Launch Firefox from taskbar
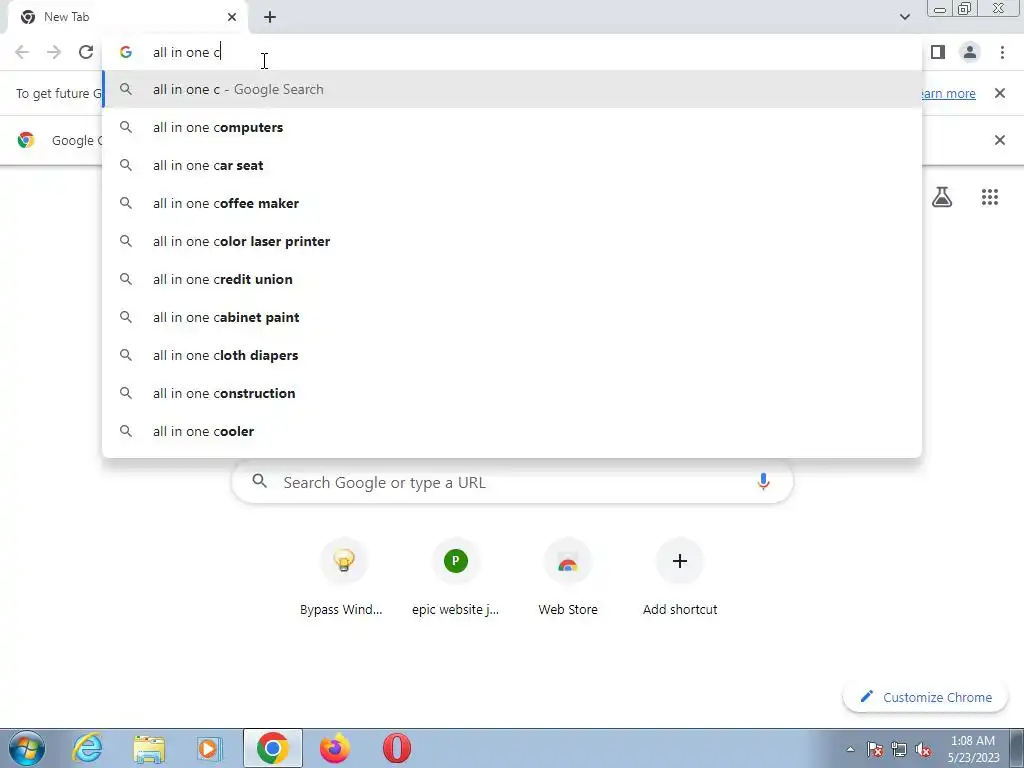This screenshot has height=768, width=1024. pos(334,748)
